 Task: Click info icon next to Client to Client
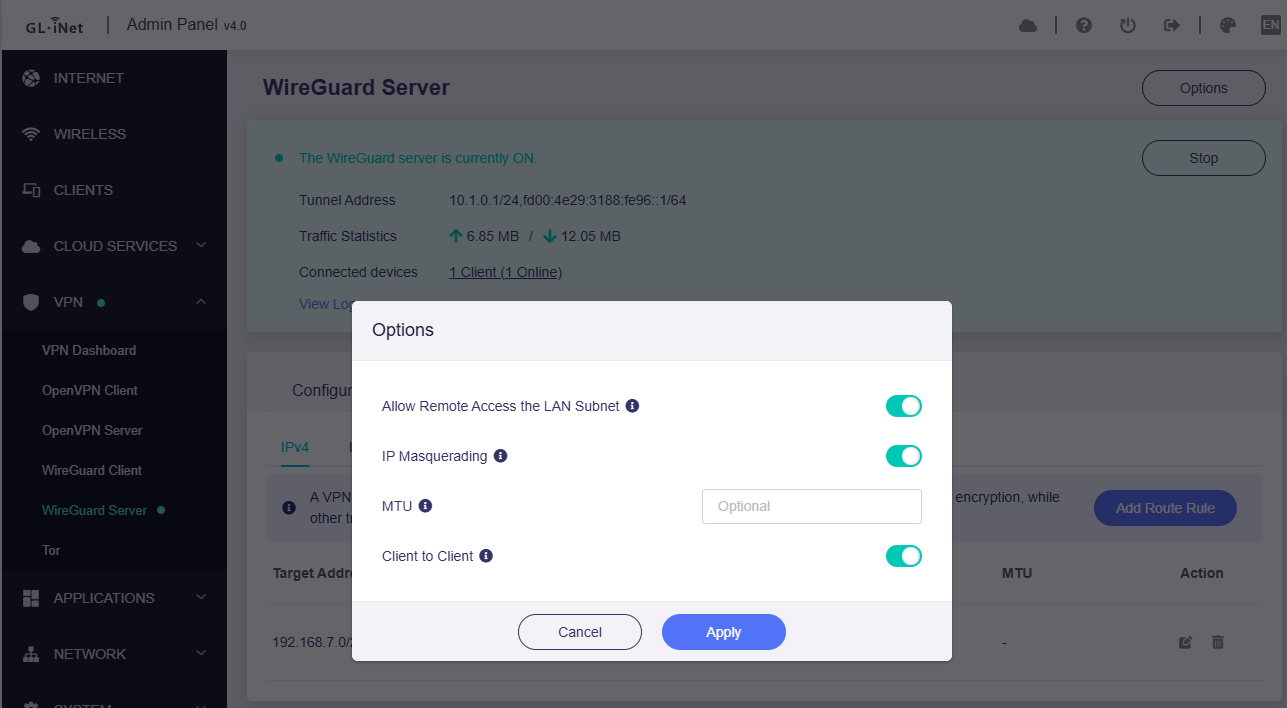[x=486, y=556]
